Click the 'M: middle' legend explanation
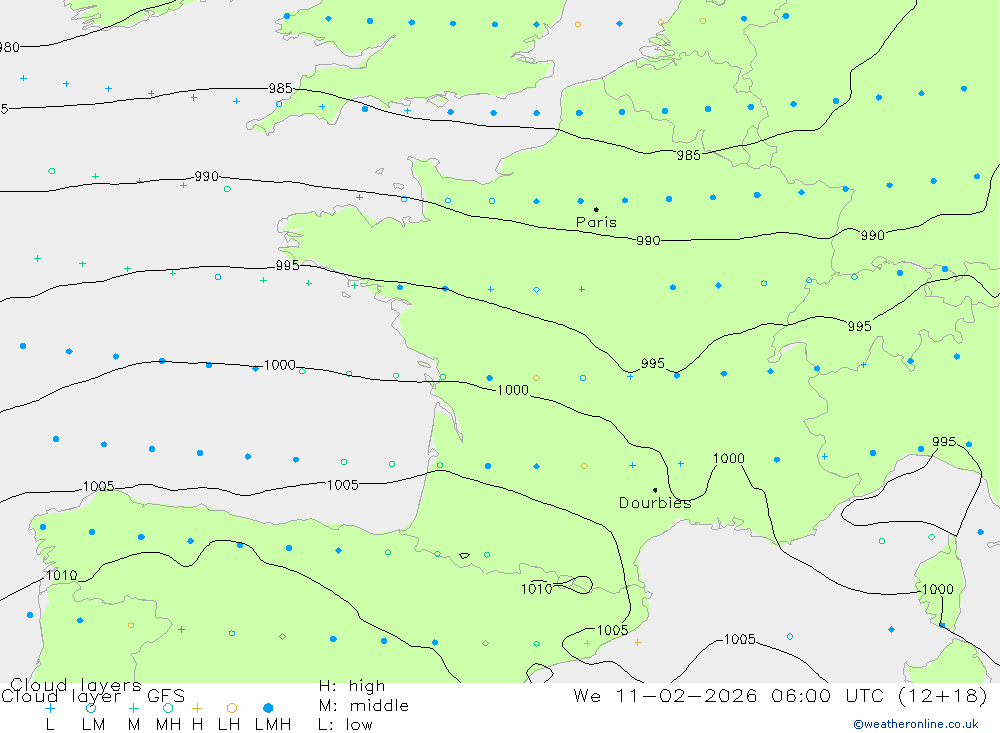1000x733 pixels. 364,706
